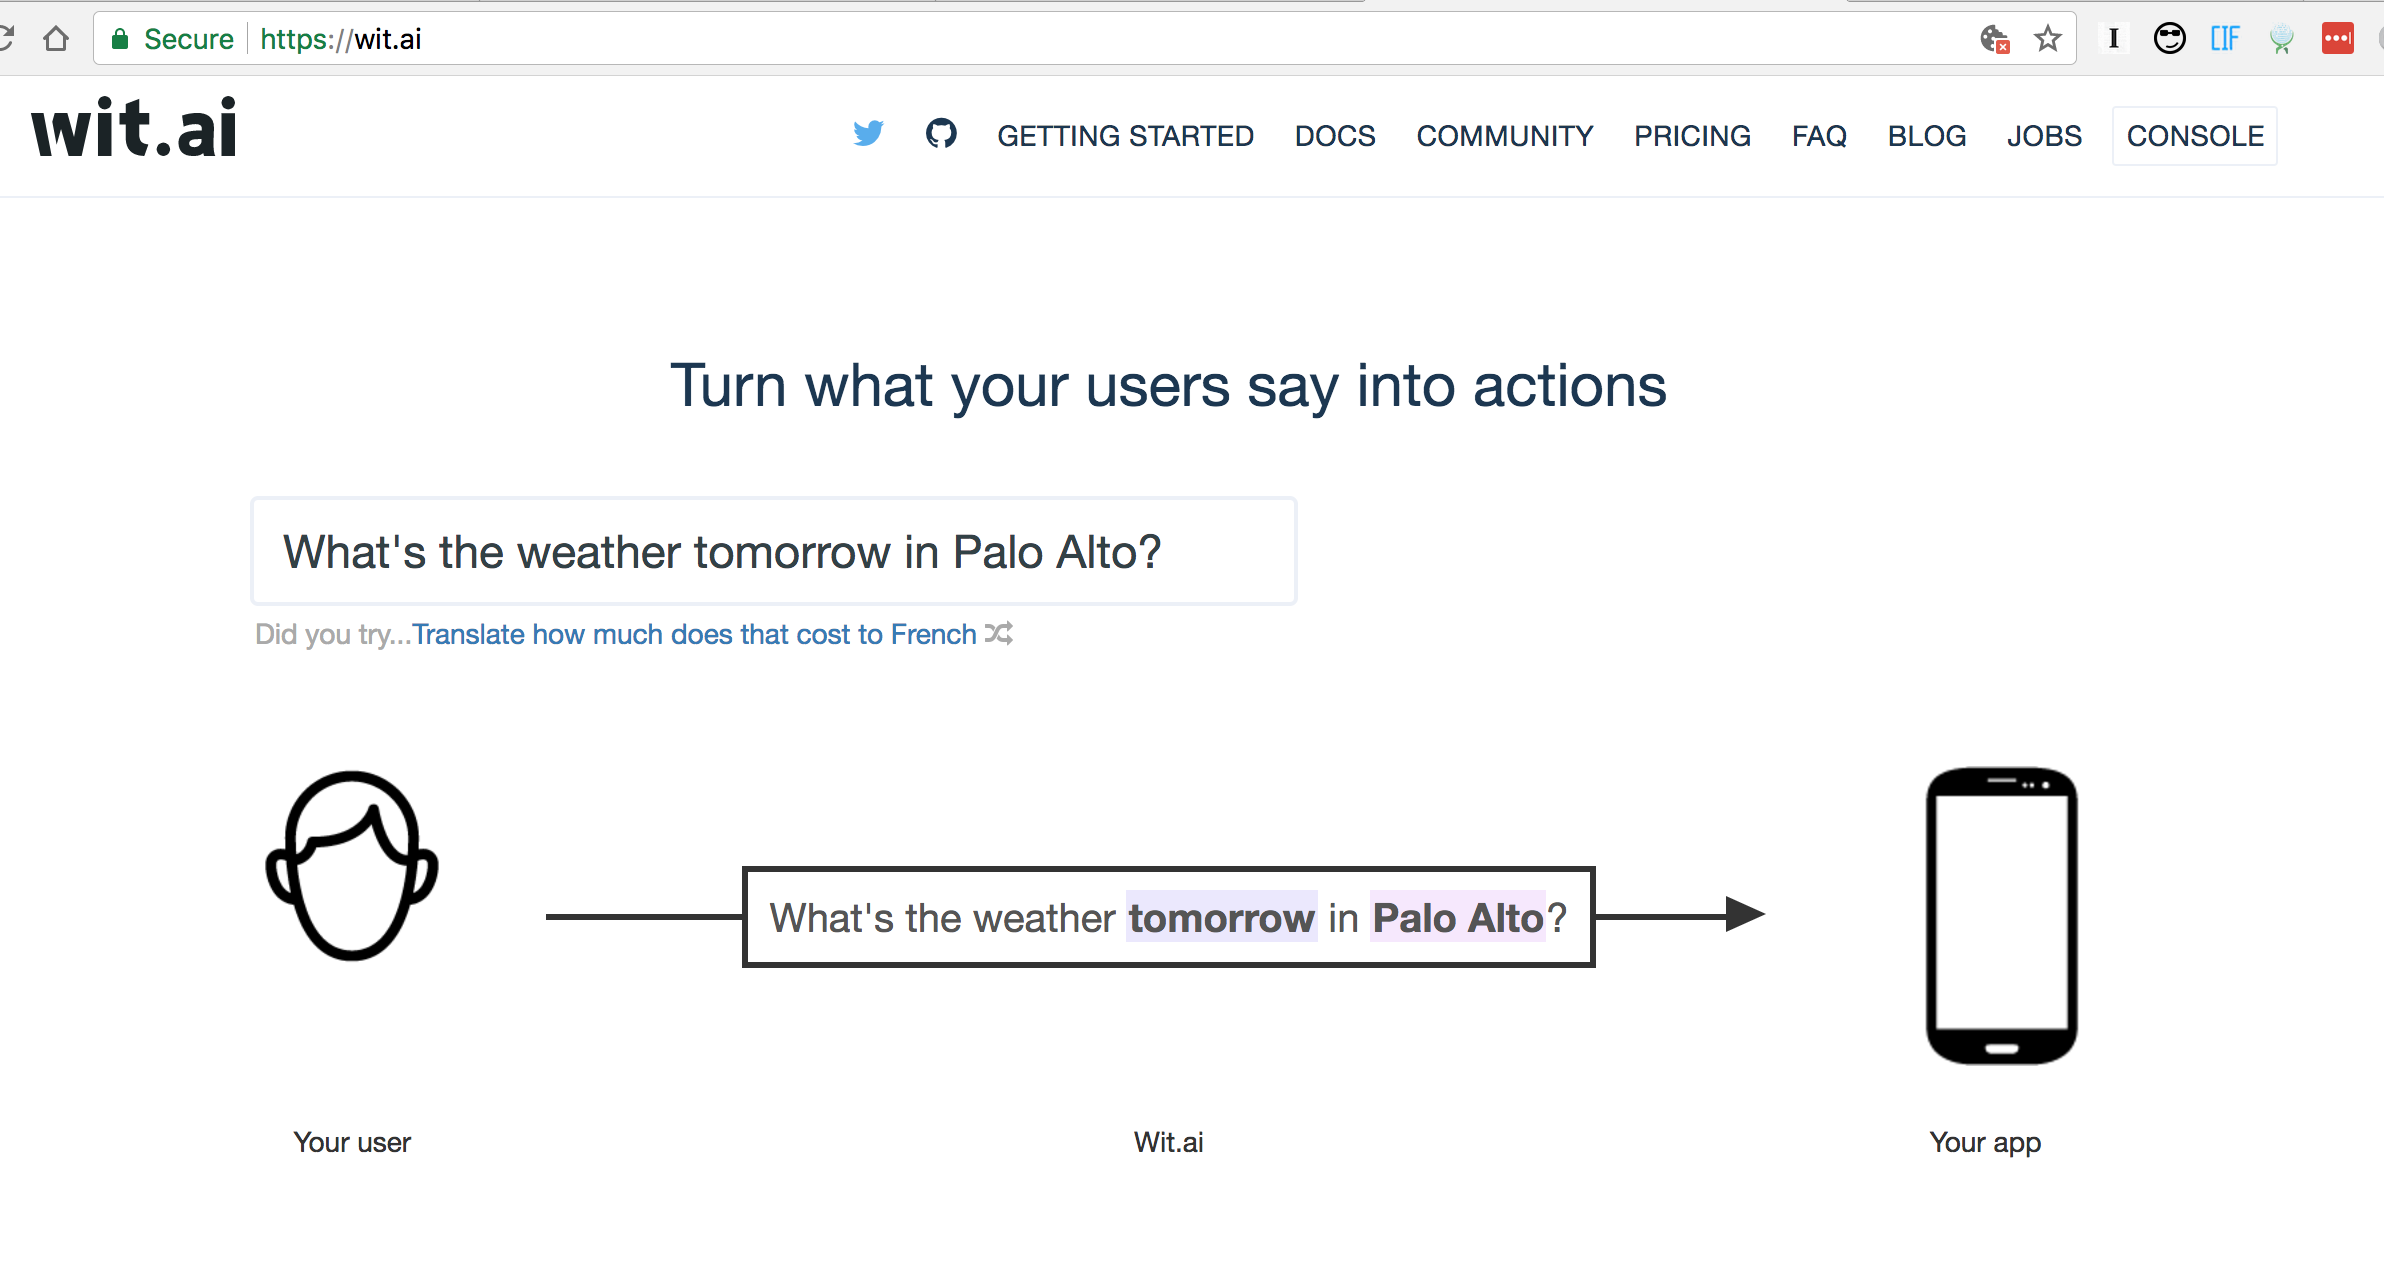Go to the browser home page
The image size is (2384, 1274).
coord(56,39)
